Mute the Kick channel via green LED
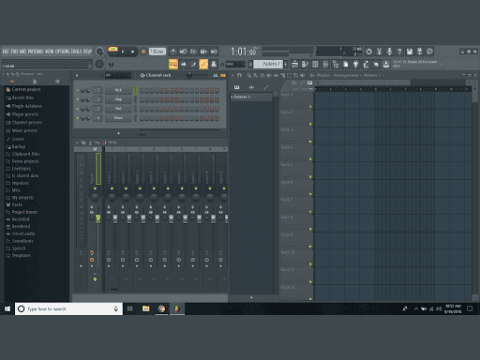Screen dimensions: 480x360 [x=78, y=90]
